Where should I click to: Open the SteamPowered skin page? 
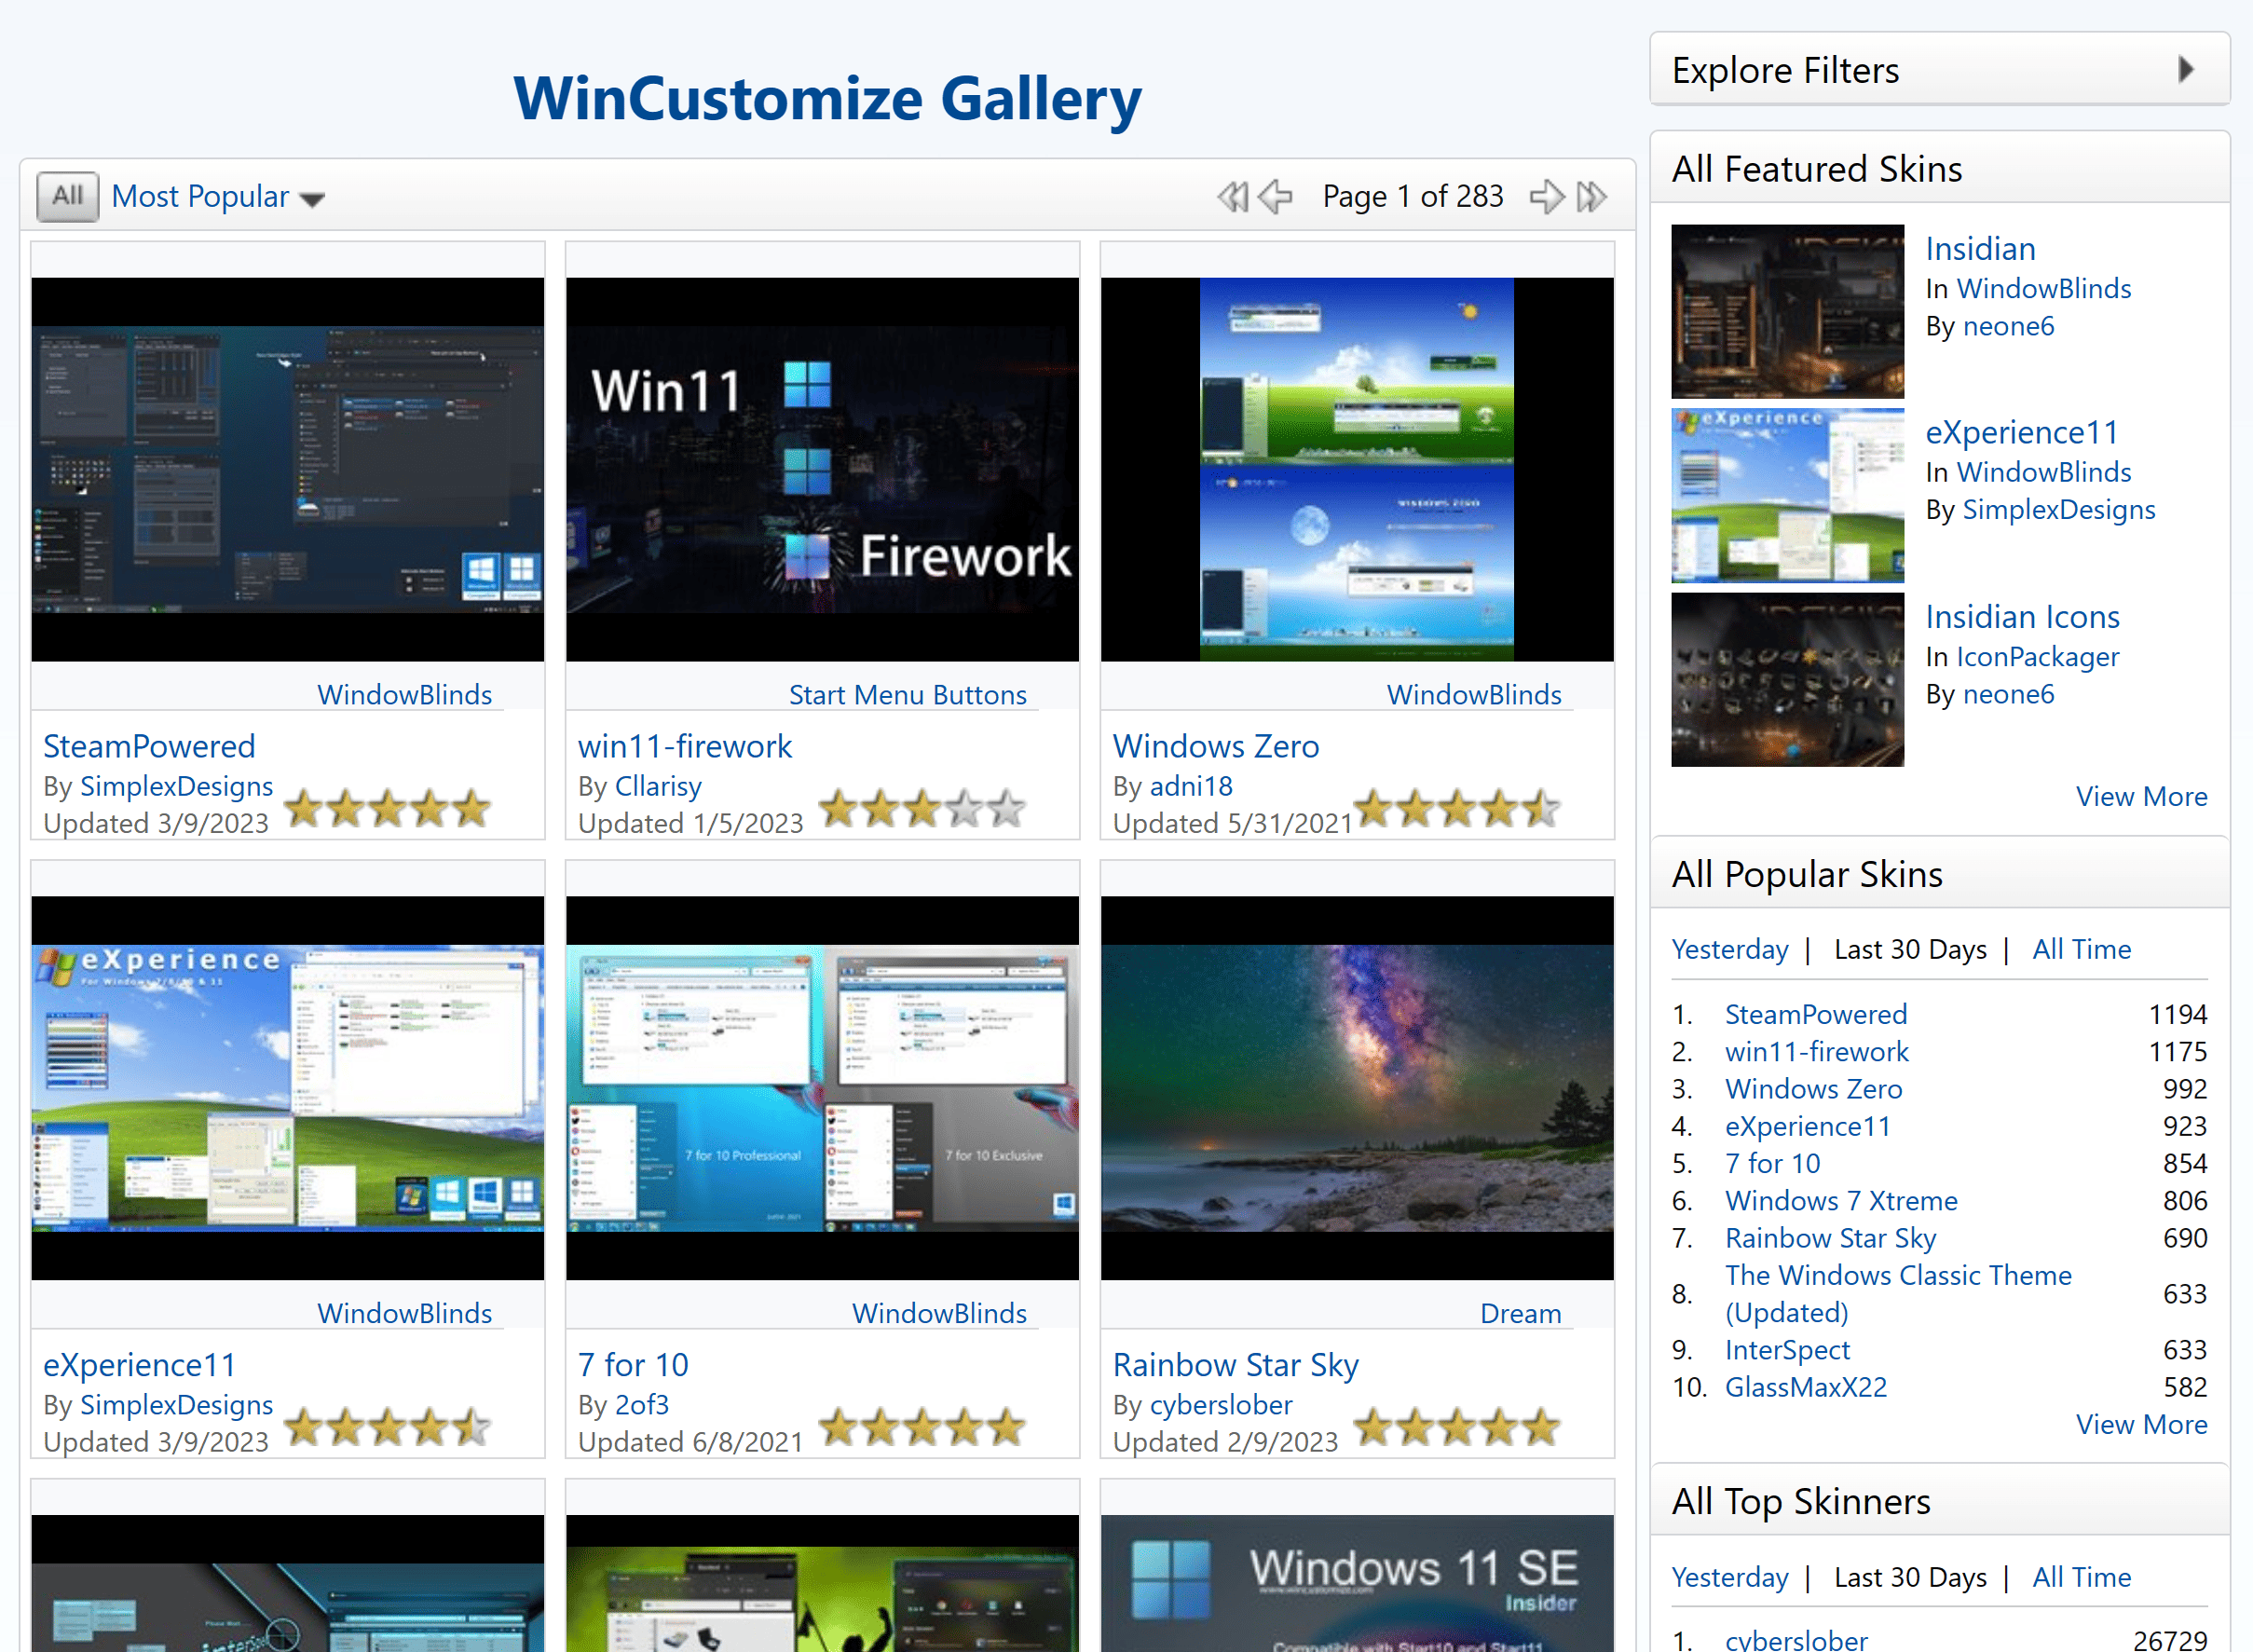(x=149, y=746)
